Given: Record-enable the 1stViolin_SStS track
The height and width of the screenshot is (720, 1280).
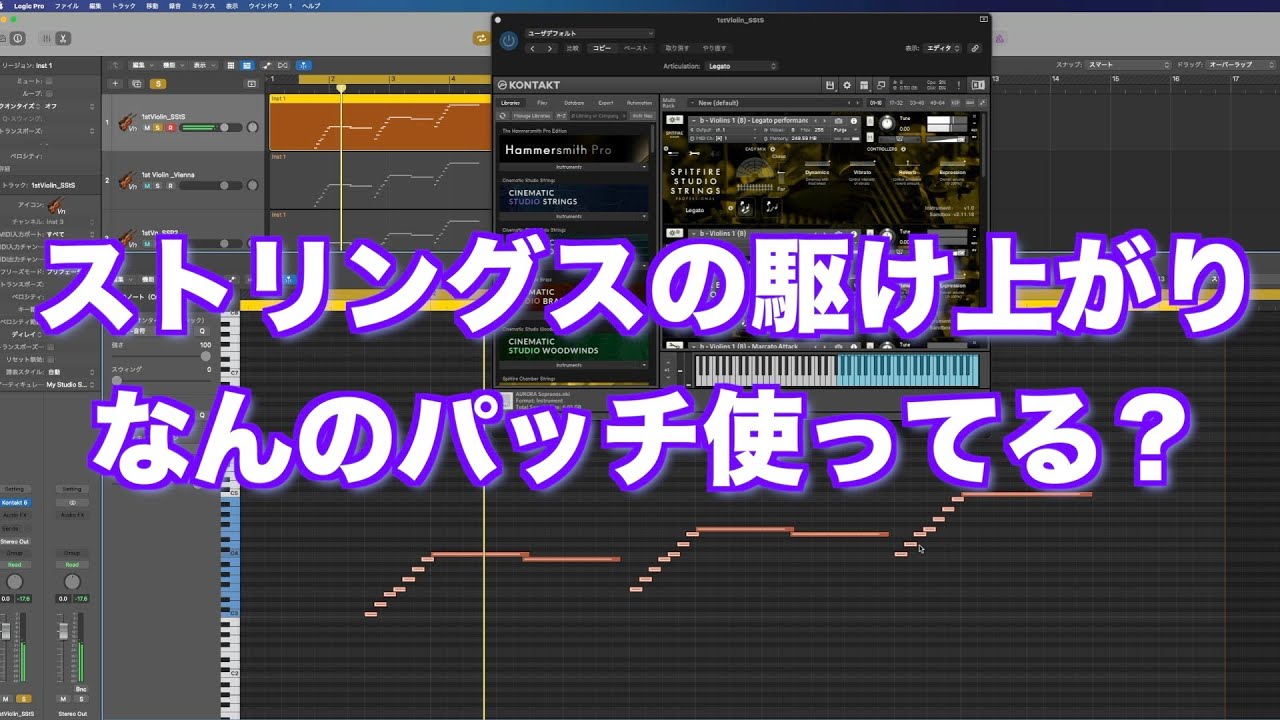Looking at the screenshot, I should point(171,128).
